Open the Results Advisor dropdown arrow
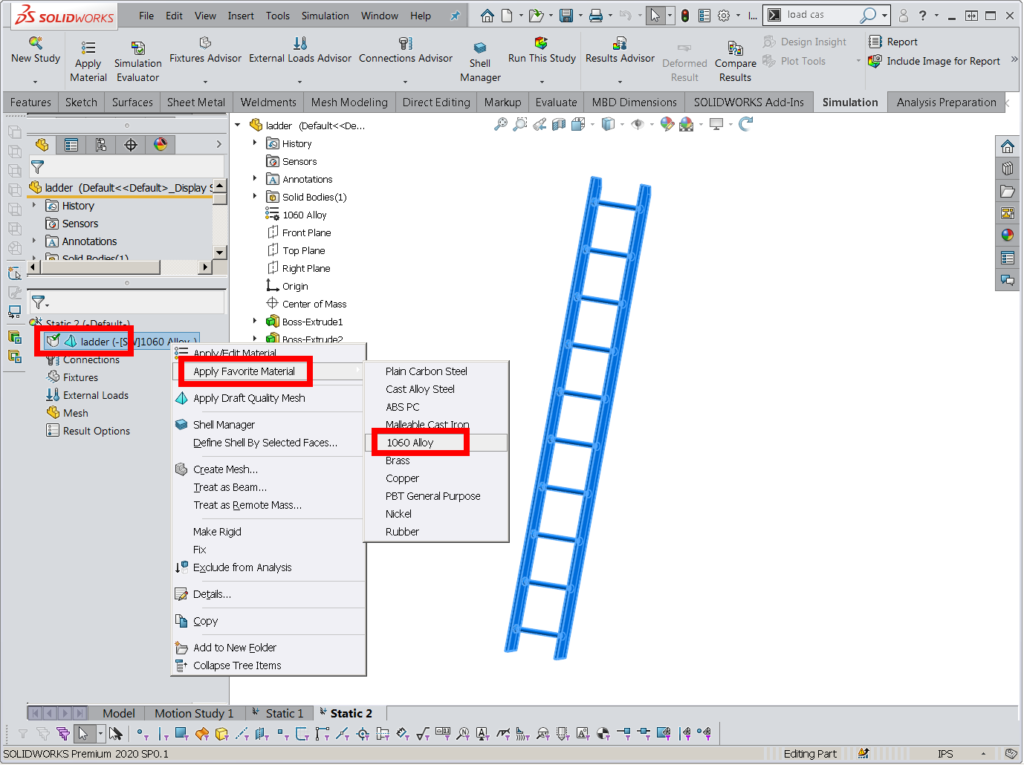Image resolution: width=1024 pixels, height=765 pixels. [620, 82]
